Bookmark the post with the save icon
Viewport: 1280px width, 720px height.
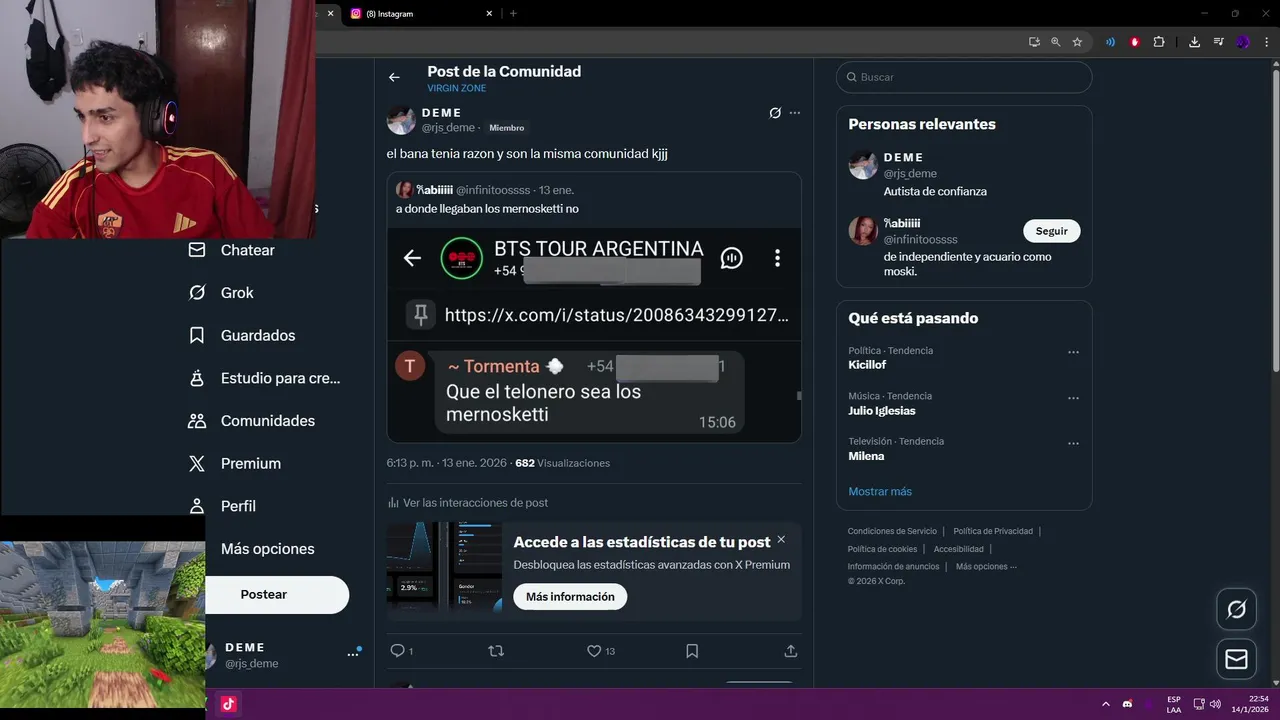692,651
